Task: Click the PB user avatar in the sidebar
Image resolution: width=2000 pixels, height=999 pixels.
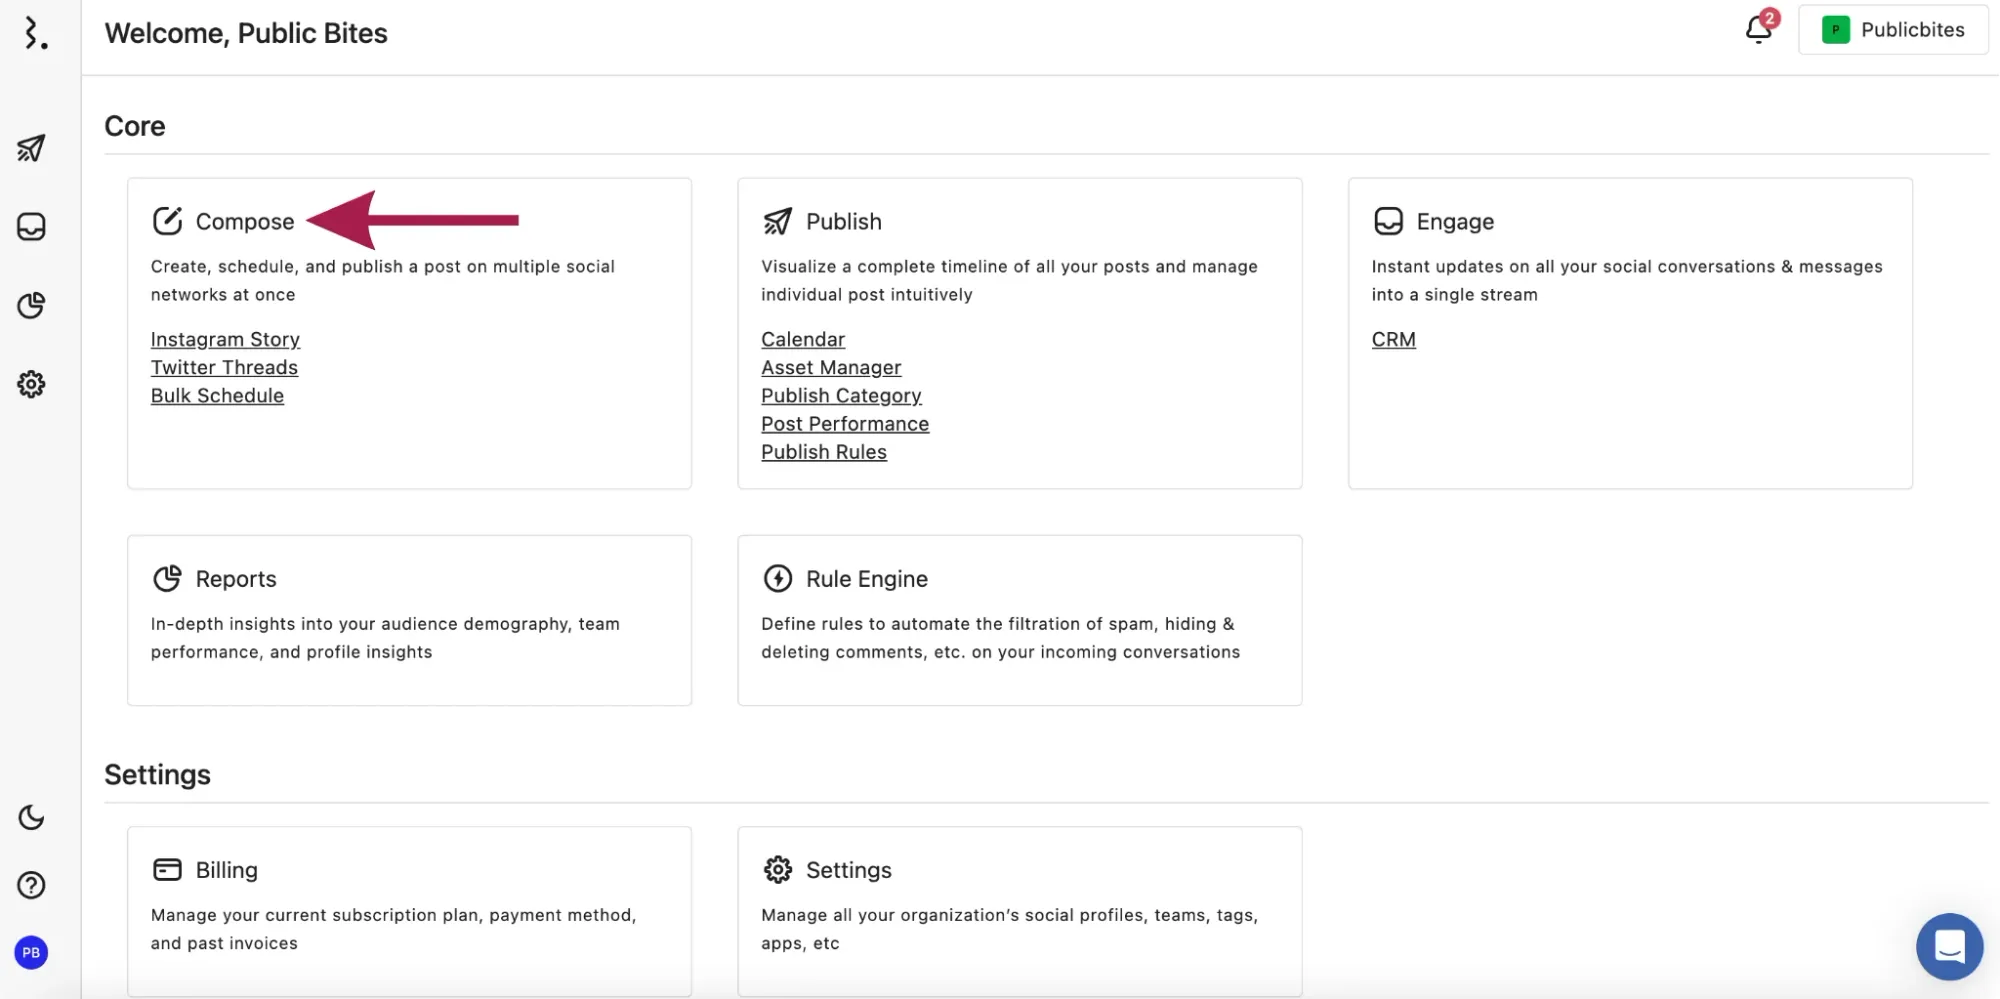Action: pyautogui.click(x=31, y=953)
